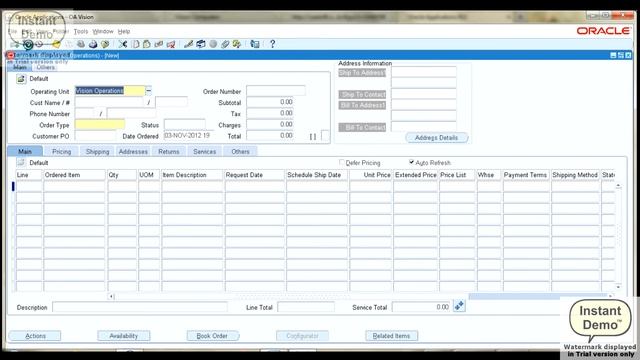The width and height of the screenshot is (640, 360).
Task: Click the Delete Record toolbar icon
Action: pyautogui.click(x=171, y=44)
